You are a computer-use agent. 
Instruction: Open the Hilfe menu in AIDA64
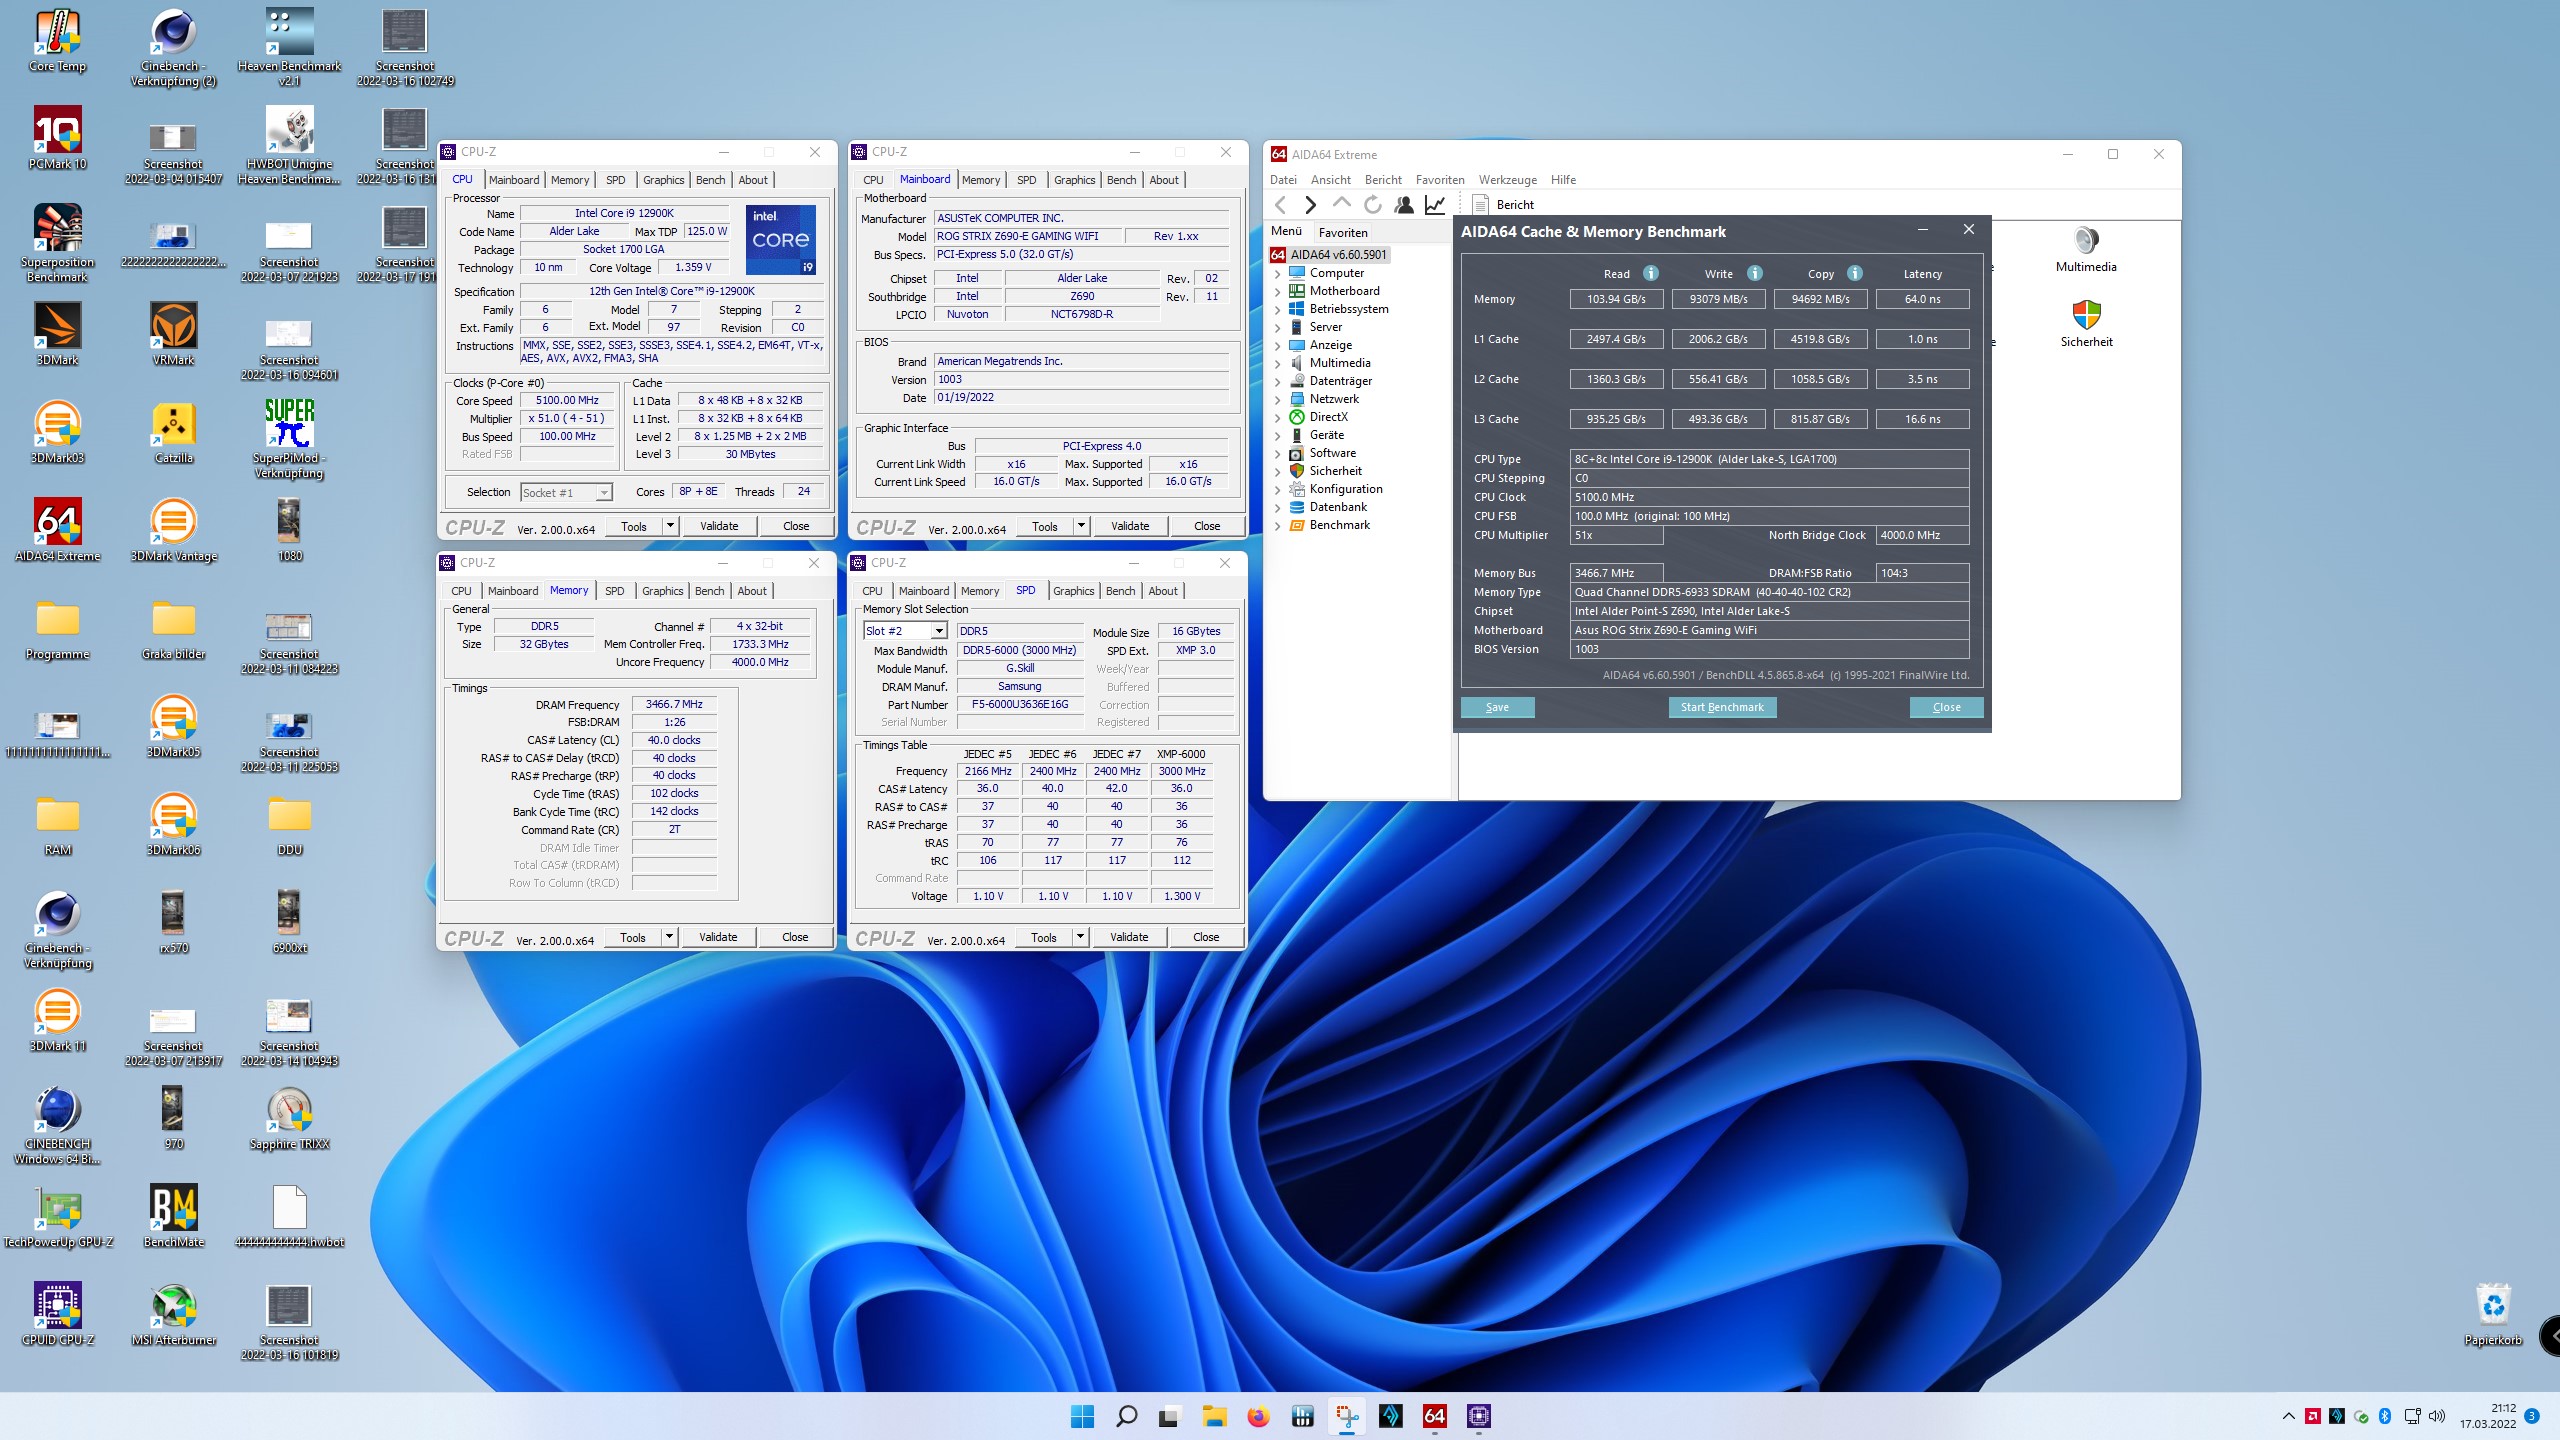click(1563, 180)
